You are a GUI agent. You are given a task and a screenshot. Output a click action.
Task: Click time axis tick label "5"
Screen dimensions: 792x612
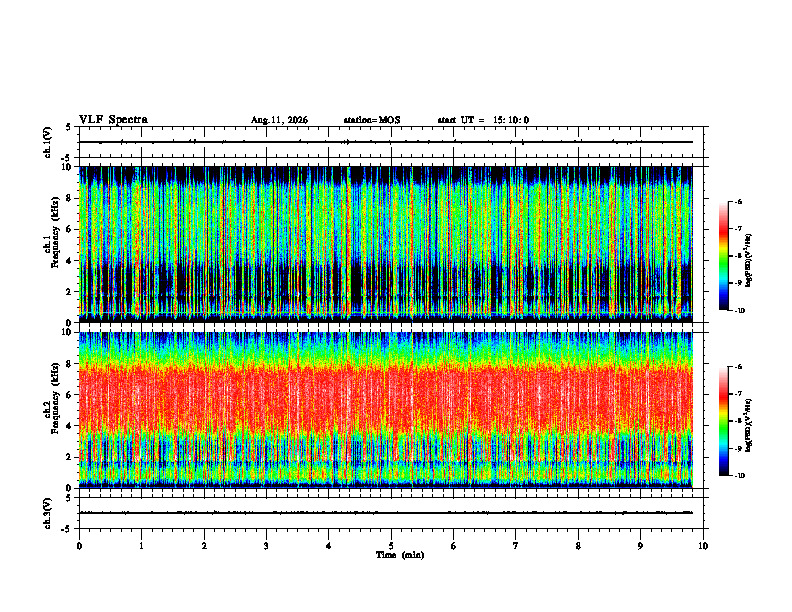tap(391, 546)
